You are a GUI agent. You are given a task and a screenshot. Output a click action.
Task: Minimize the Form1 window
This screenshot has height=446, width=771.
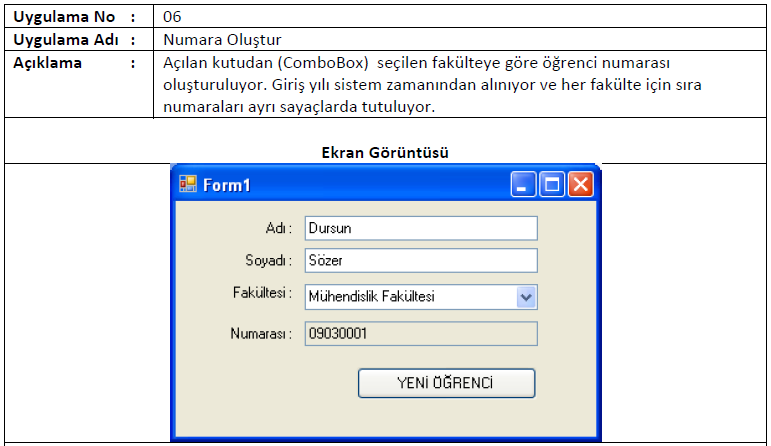click(523, 185)
